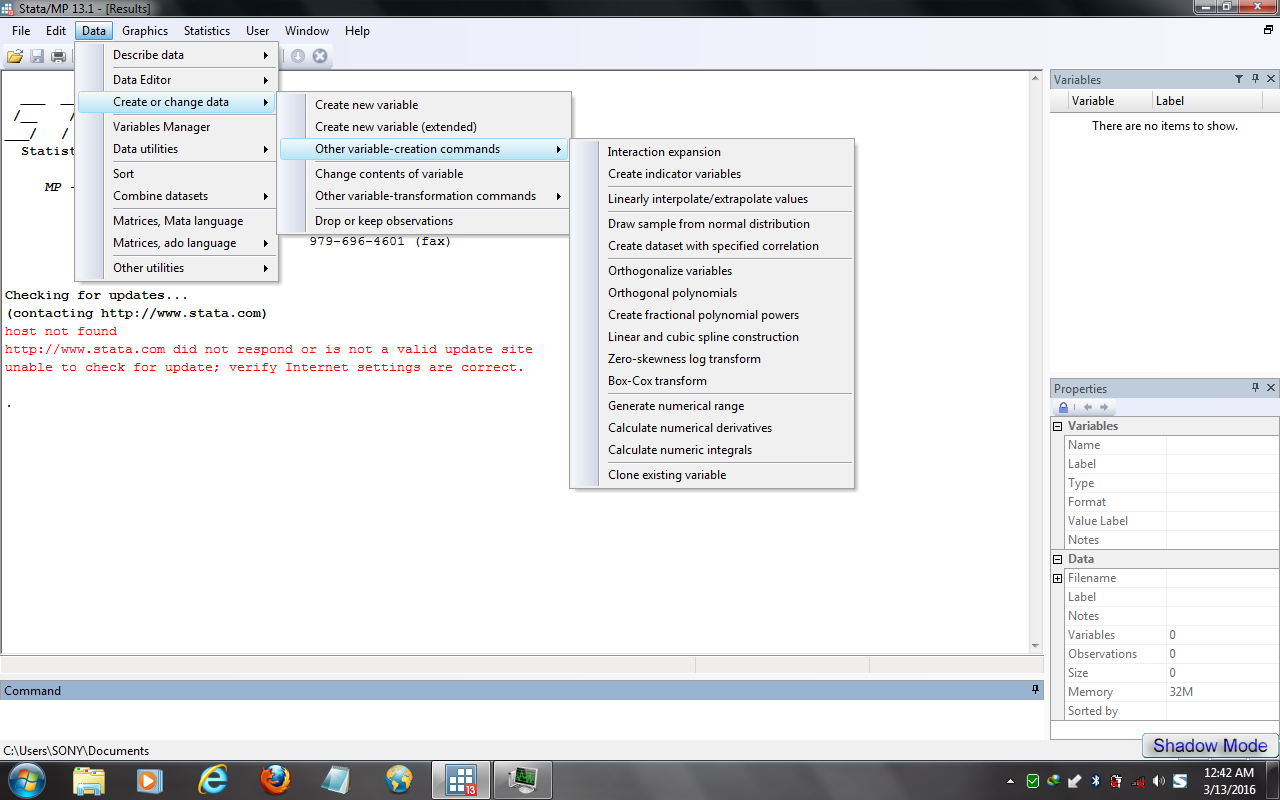
Task: Toggle the lock icon in Properties panel
Action: (x=1064, y=408)
